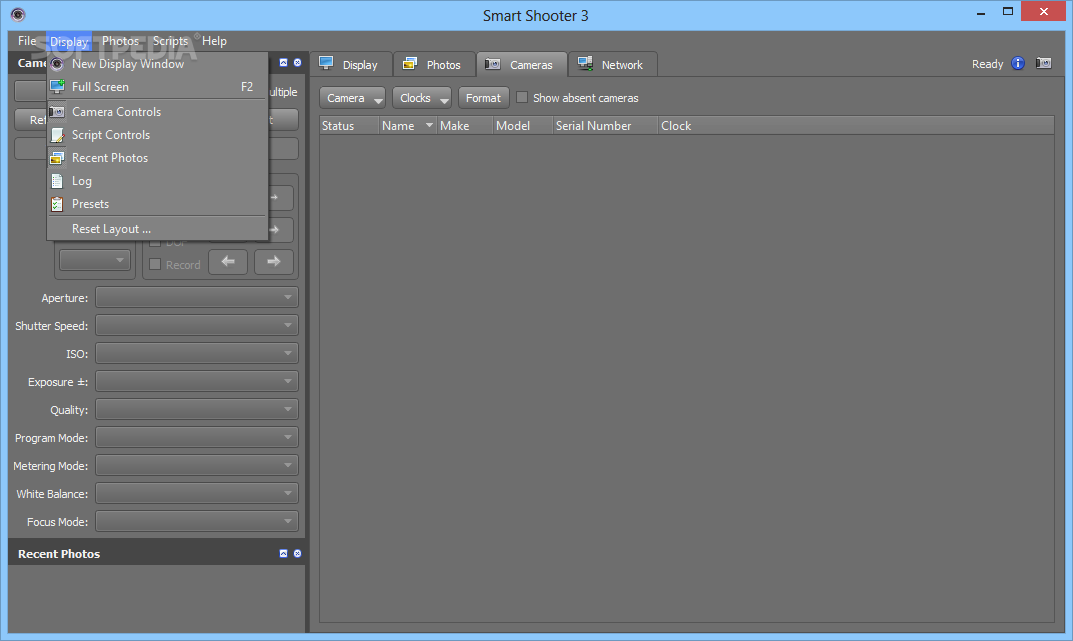Click the Ready status text
Image resolution: width=1073 pixels, height=641 pixels.
click(987, 64)
